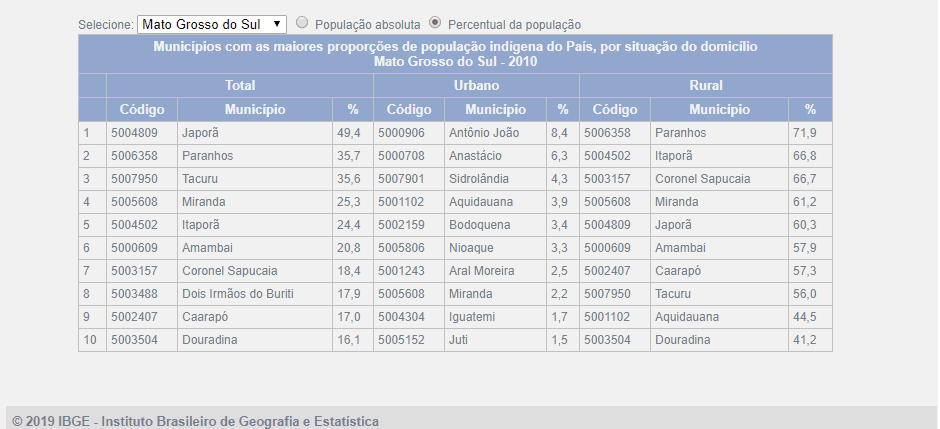Screen dimensions: 940x429
Task: Open the Mato Grosso do Sul state dropdown
Action: 211,23
